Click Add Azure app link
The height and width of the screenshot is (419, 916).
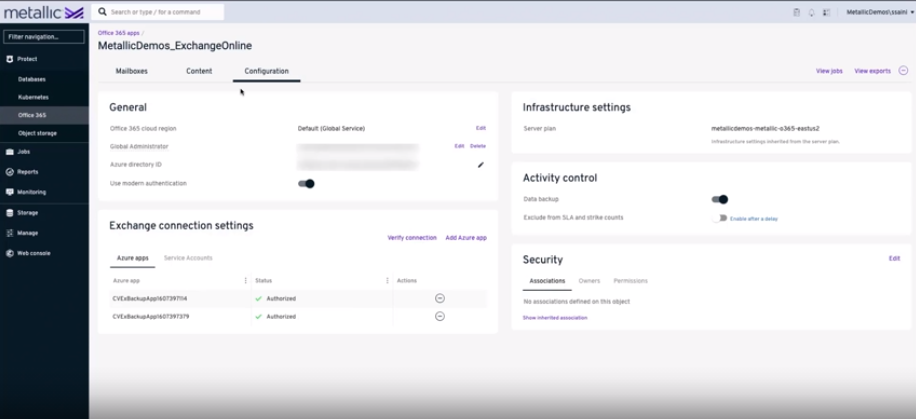(x=466, y=238)
